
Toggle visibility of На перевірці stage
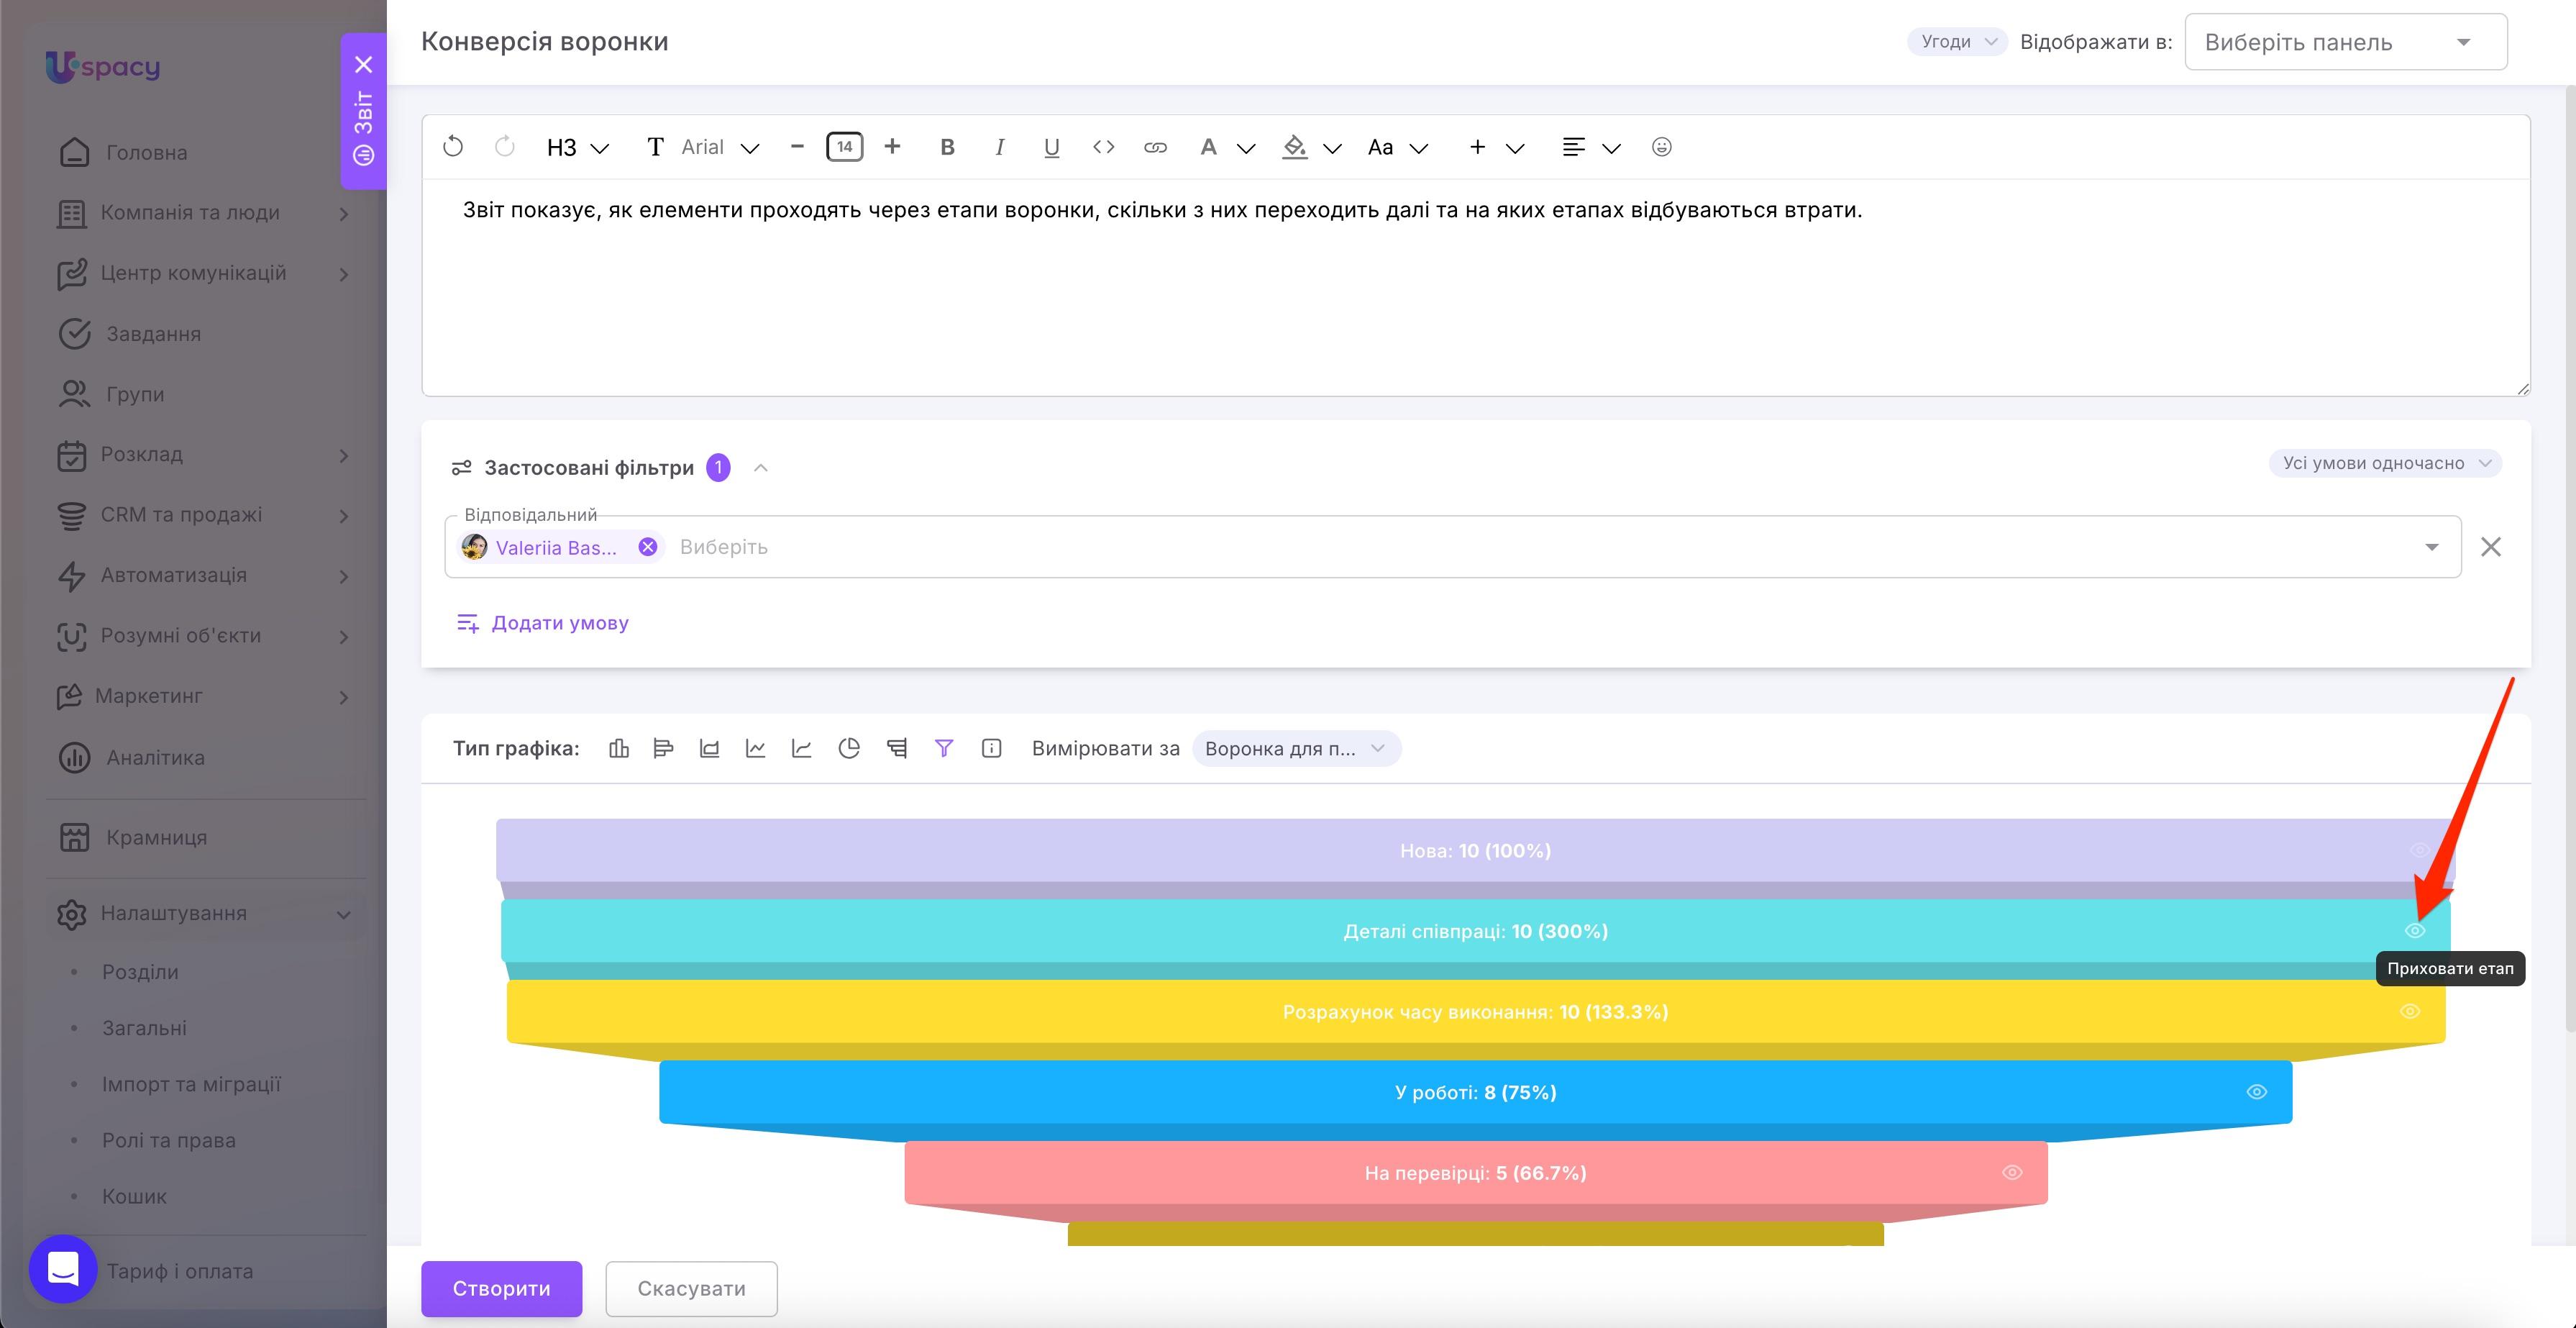point(2012,1172)
